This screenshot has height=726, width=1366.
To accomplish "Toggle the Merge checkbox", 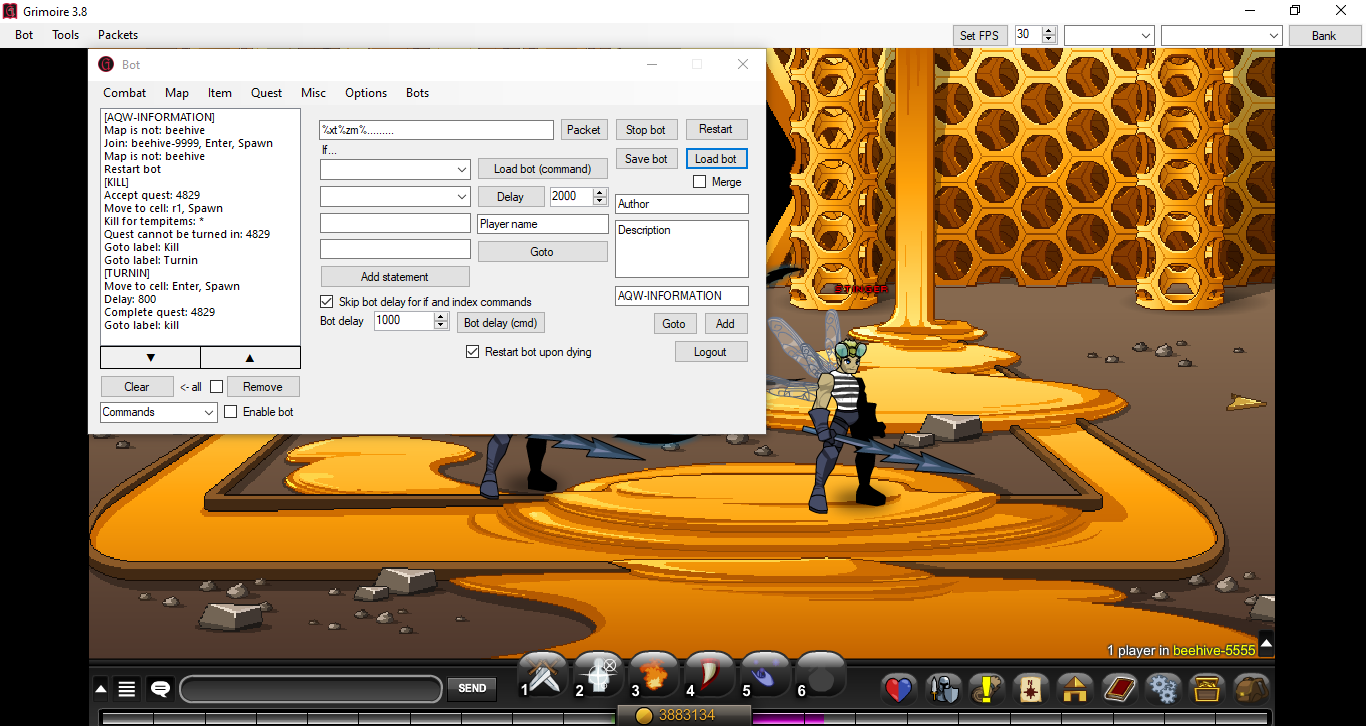I will (x=700, y=182).
